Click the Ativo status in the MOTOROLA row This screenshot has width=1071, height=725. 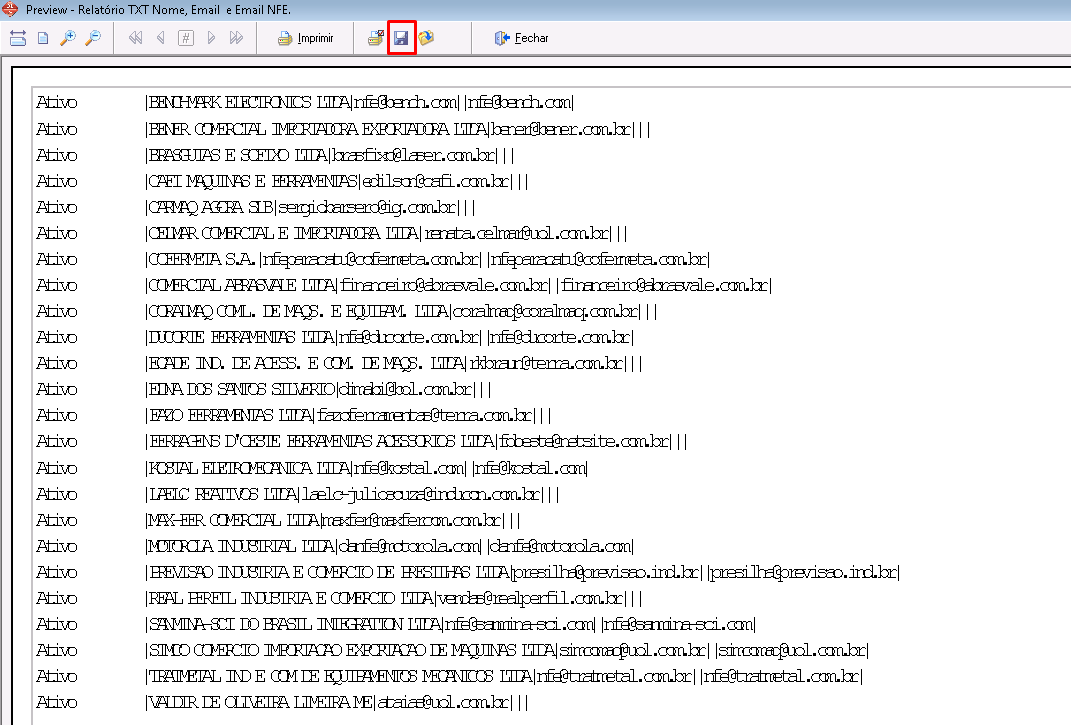[57, 546]
